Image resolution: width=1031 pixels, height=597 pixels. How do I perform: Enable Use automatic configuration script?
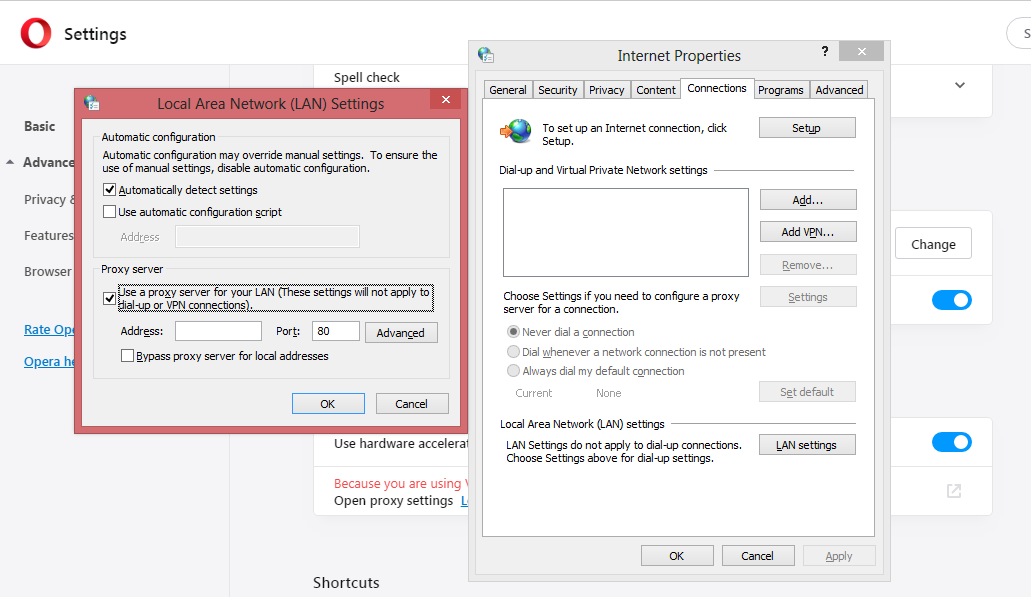tap(109, 211)
